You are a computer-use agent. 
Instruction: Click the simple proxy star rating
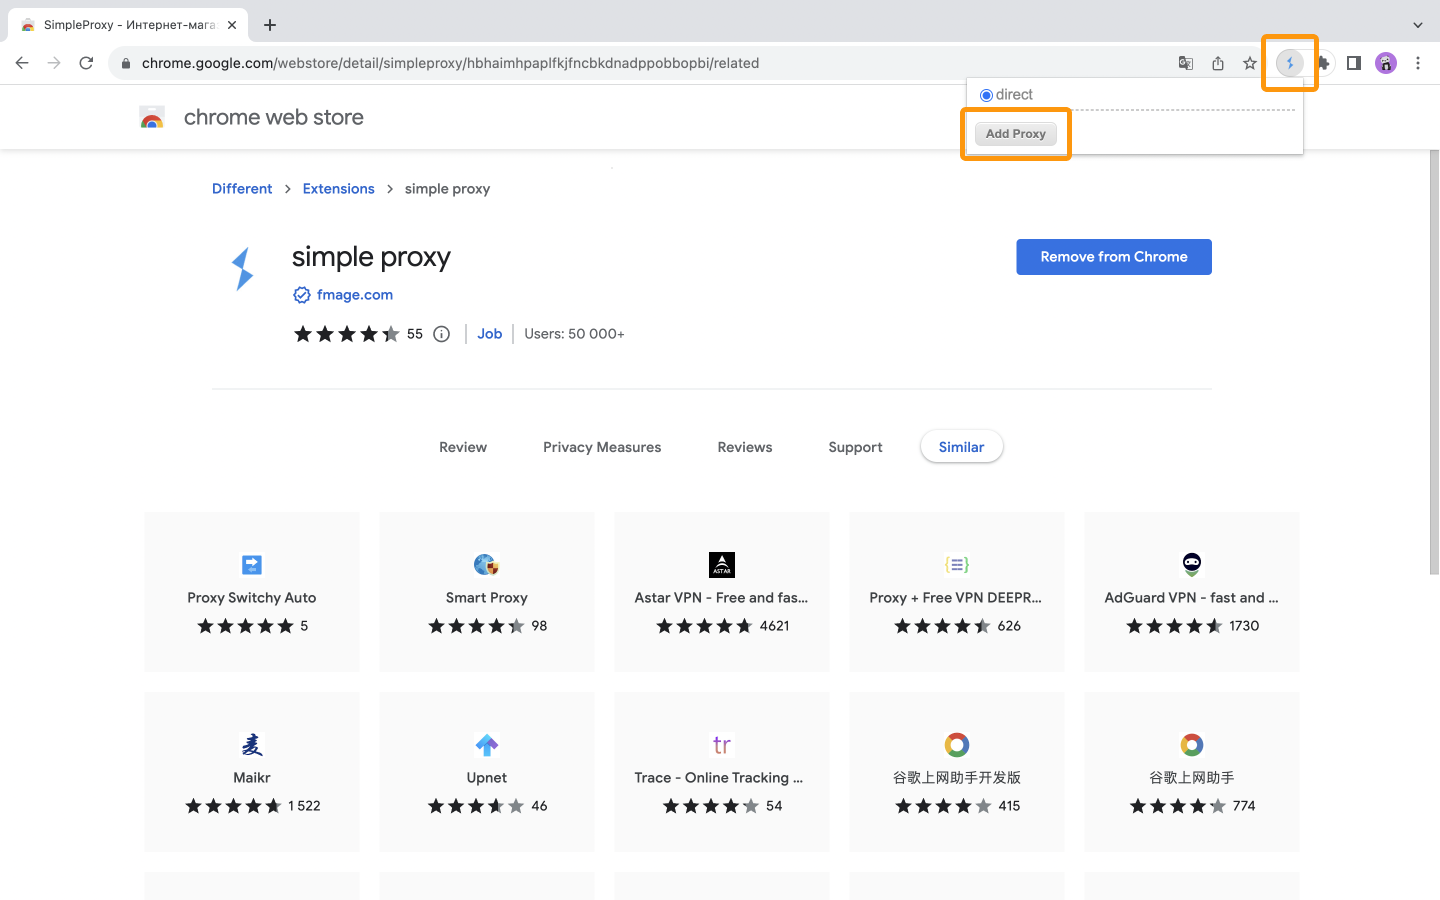tap(347, 334)
